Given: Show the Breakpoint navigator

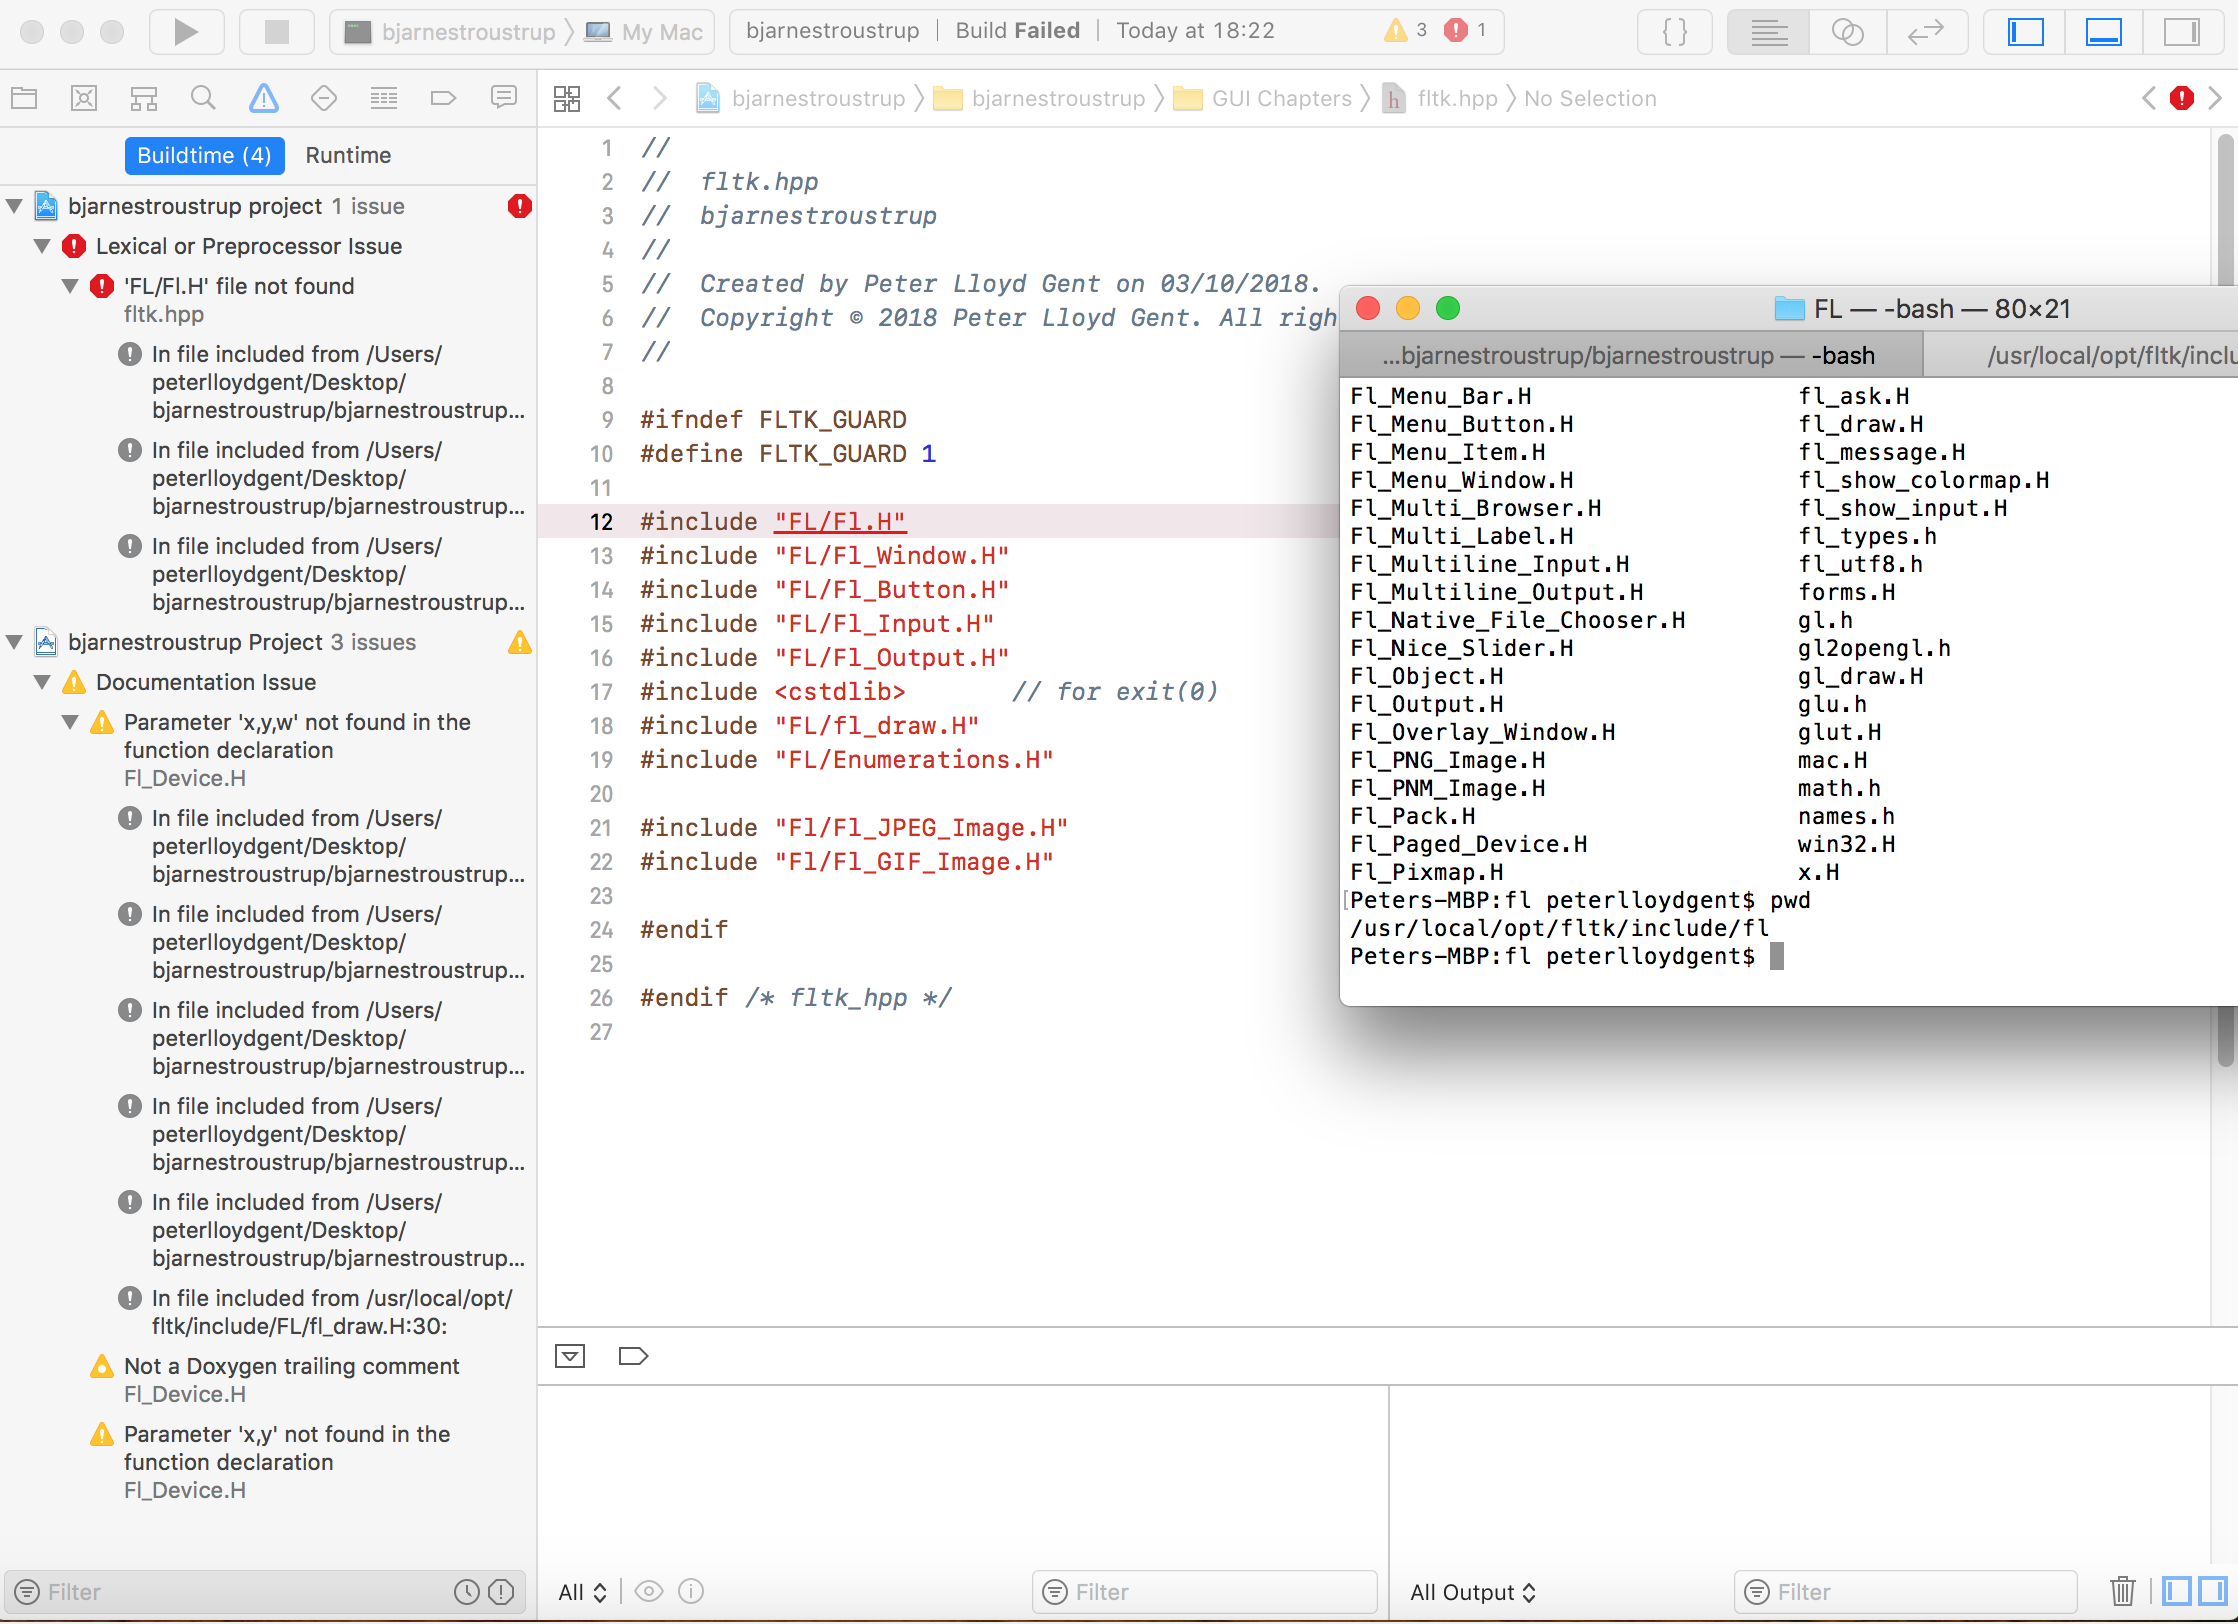Looking at the screenshot, I should [443, 98].
